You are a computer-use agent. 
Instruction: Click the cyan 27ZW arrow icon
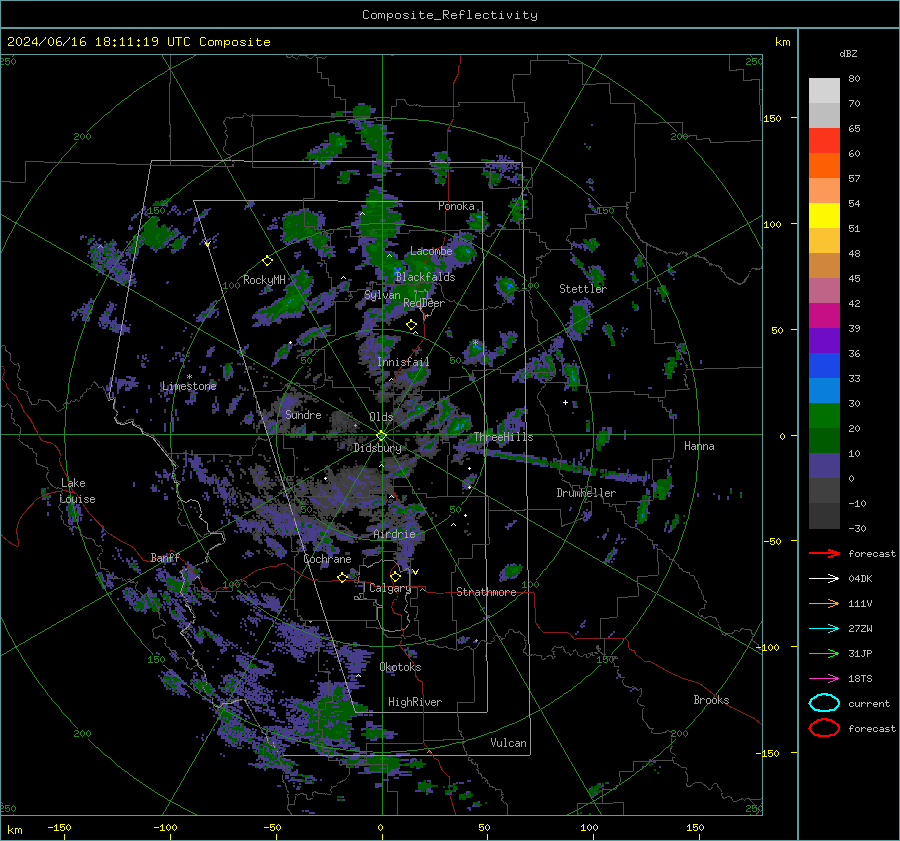coord(824,629)
